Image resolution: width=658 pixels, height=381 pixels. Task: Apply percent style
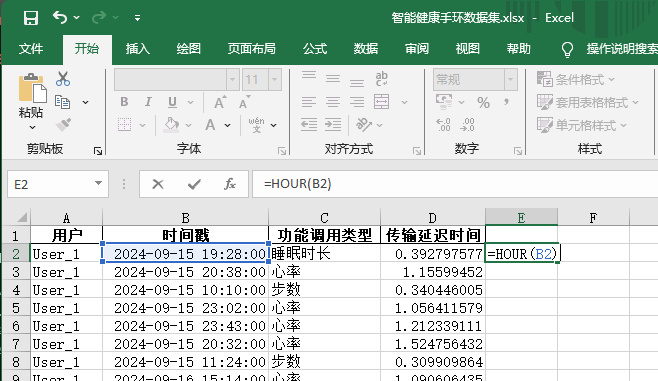[483, 102]
